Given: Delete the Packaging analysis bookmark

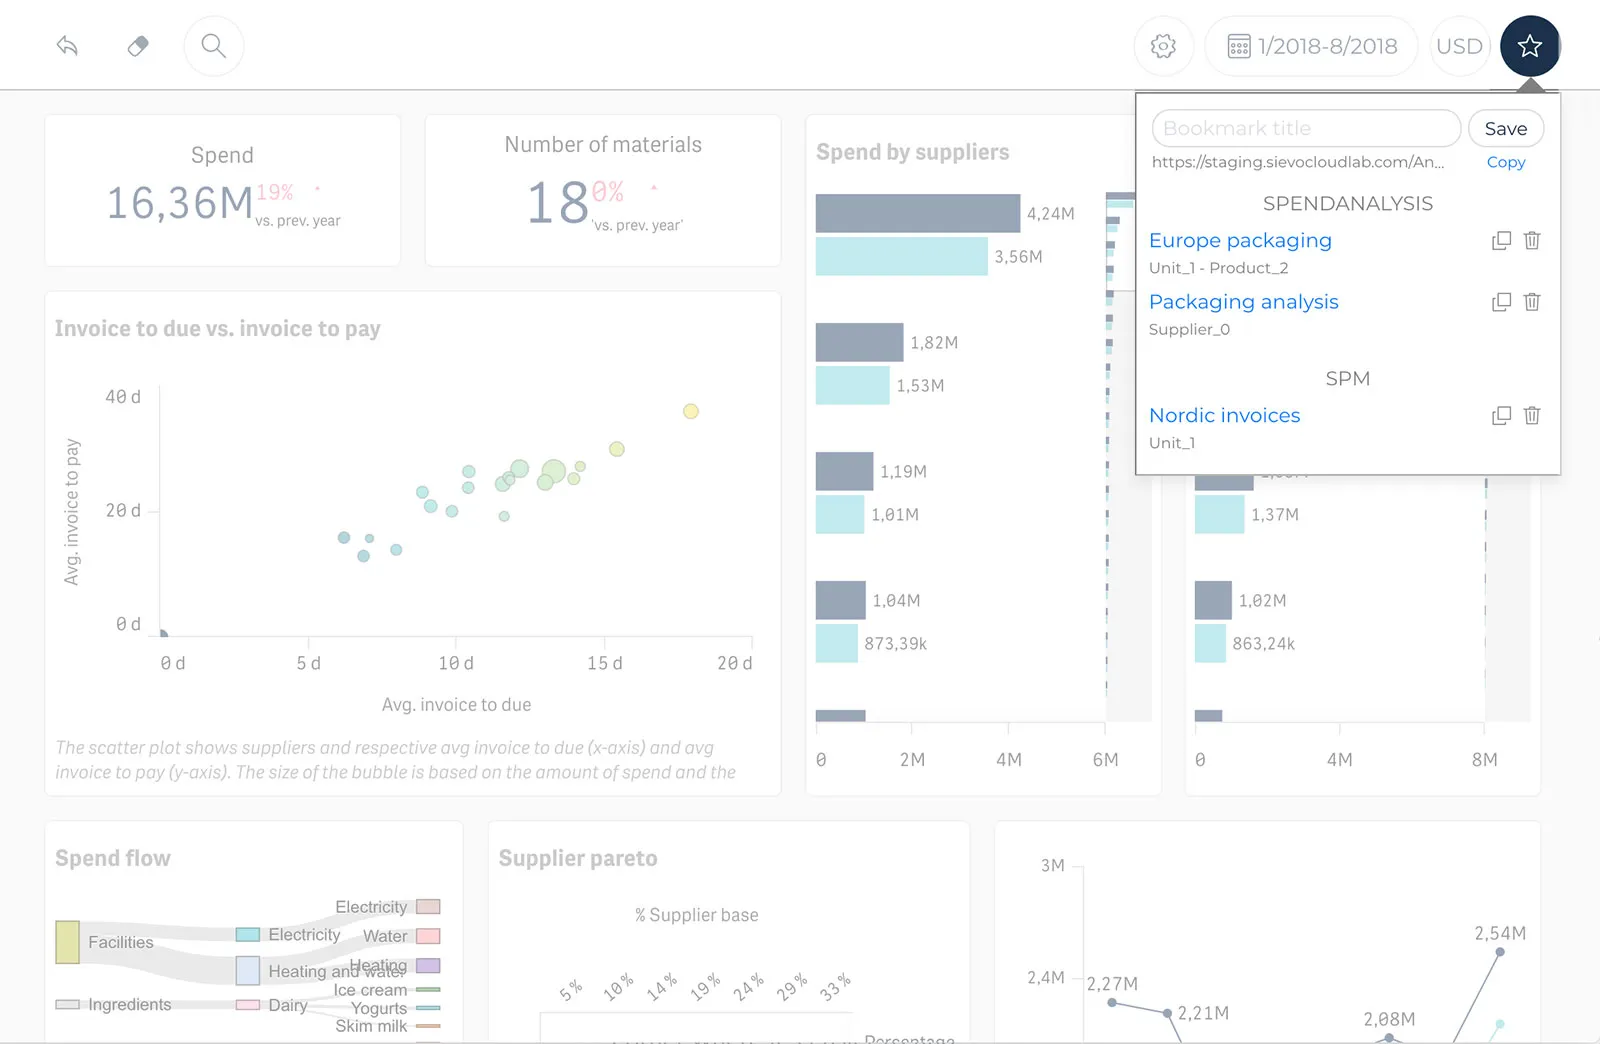Looking at the screenshot, I should 1532,302.
